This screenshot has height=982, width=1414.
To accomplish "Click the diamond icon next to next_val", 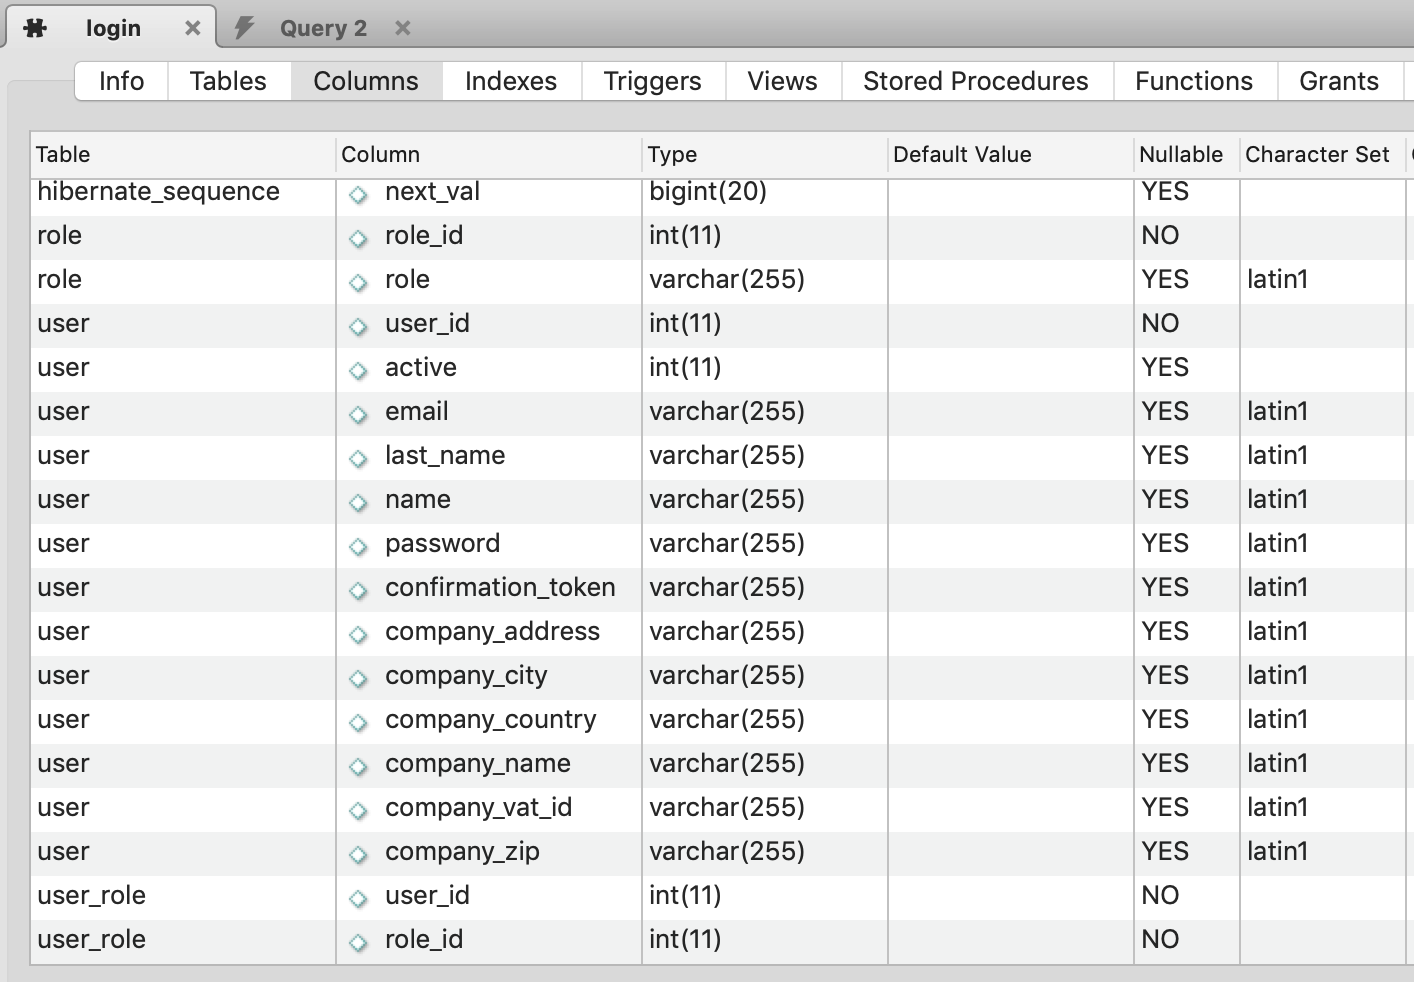I will [x=358, y=194].
